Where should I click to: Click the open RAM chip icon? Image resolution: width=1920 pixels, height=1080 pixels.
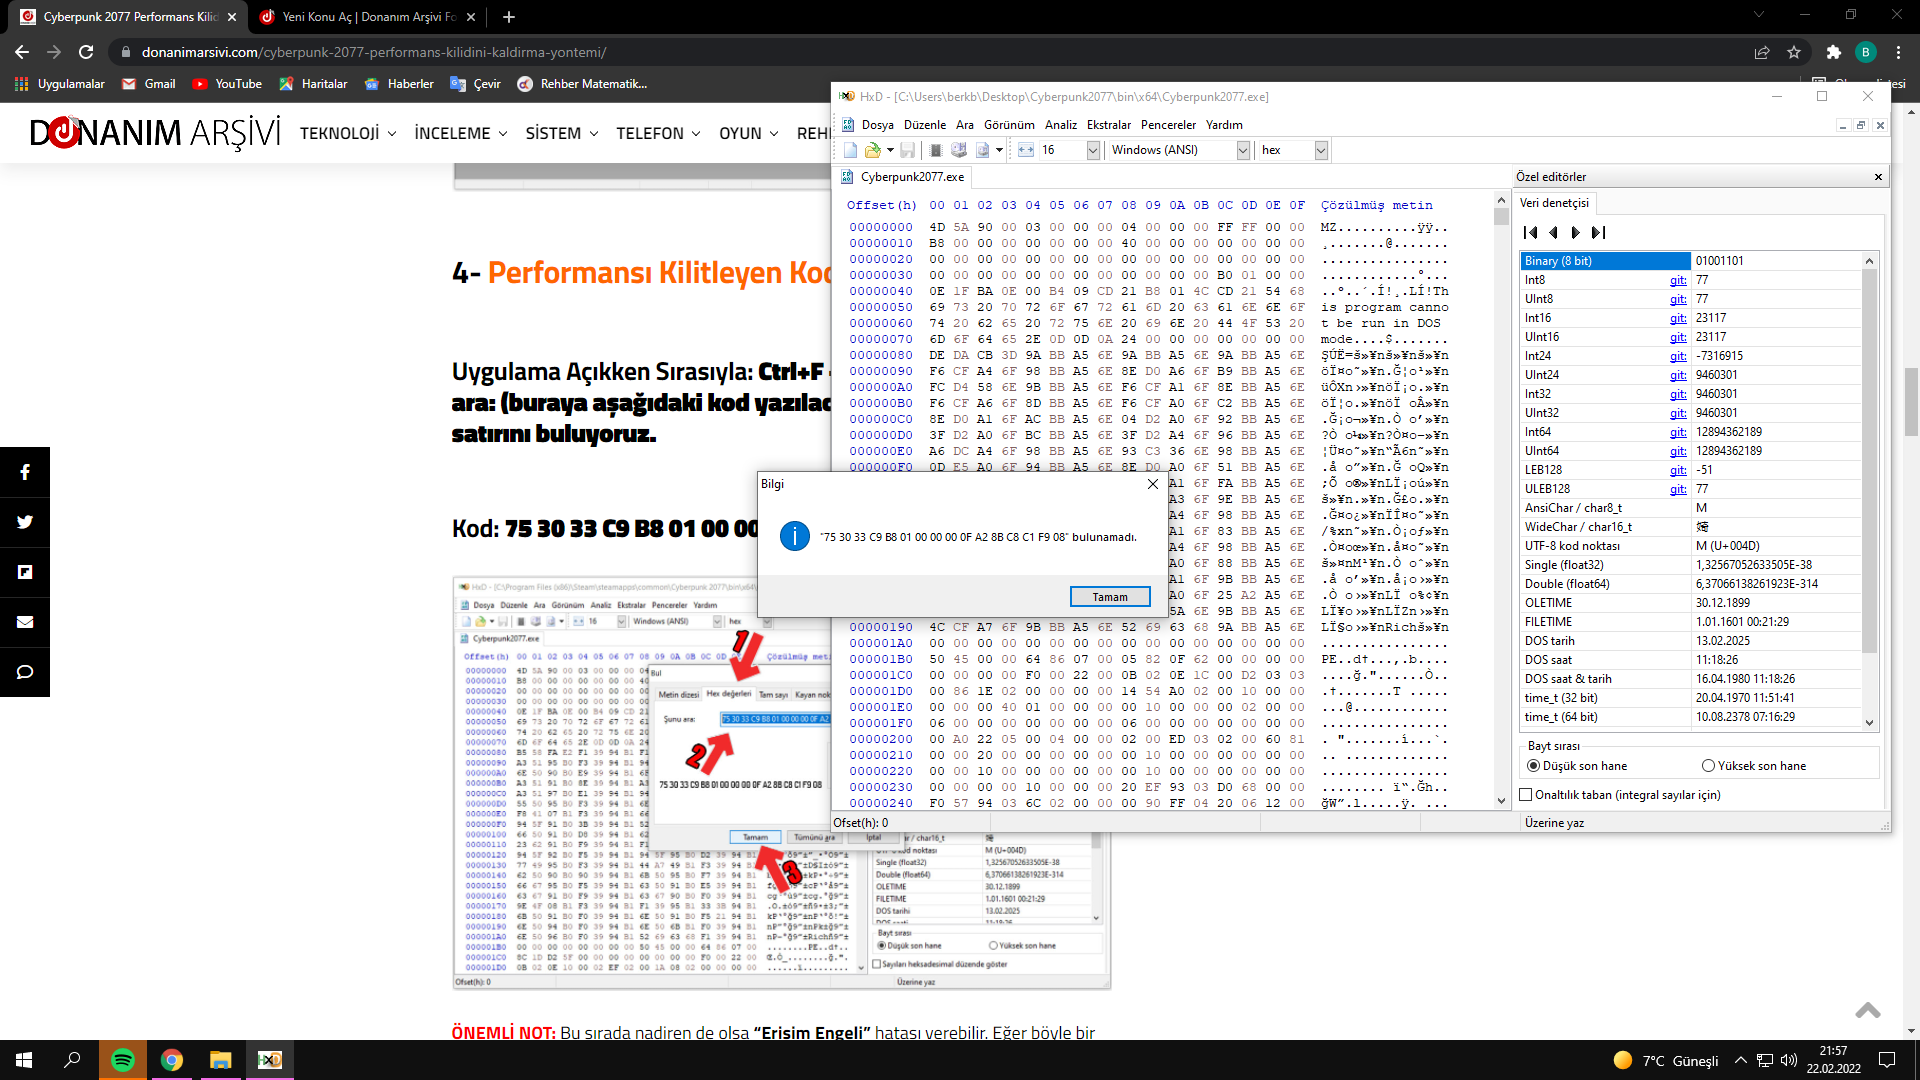coord(936,150)
